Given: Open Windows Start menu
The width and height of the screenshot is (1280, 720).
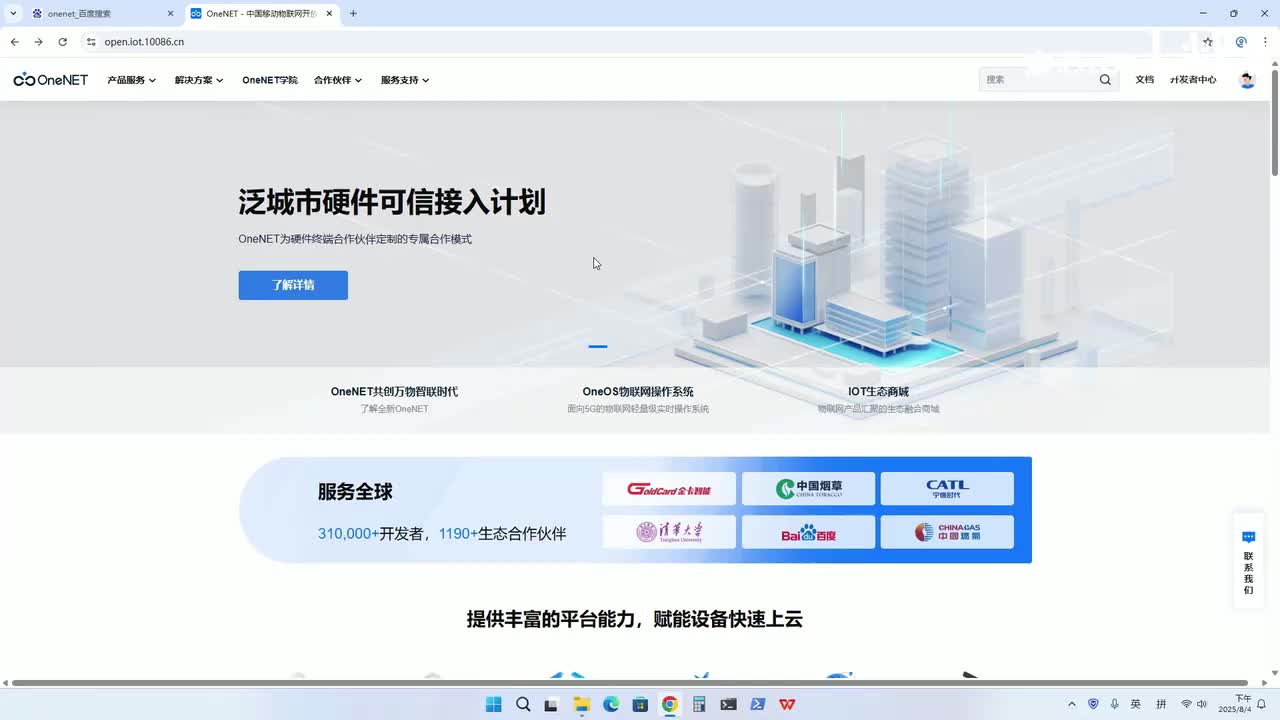Looking at the screenshot, I should coord(493,704).
